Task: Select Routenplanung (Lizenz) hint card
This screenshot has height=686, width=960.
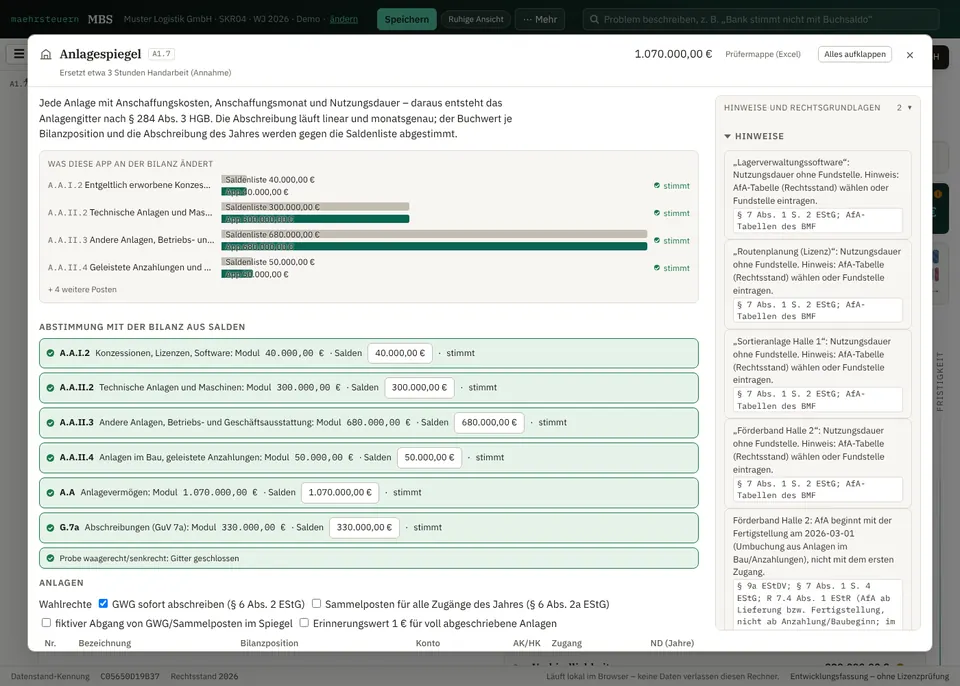Action: point(817,284)
